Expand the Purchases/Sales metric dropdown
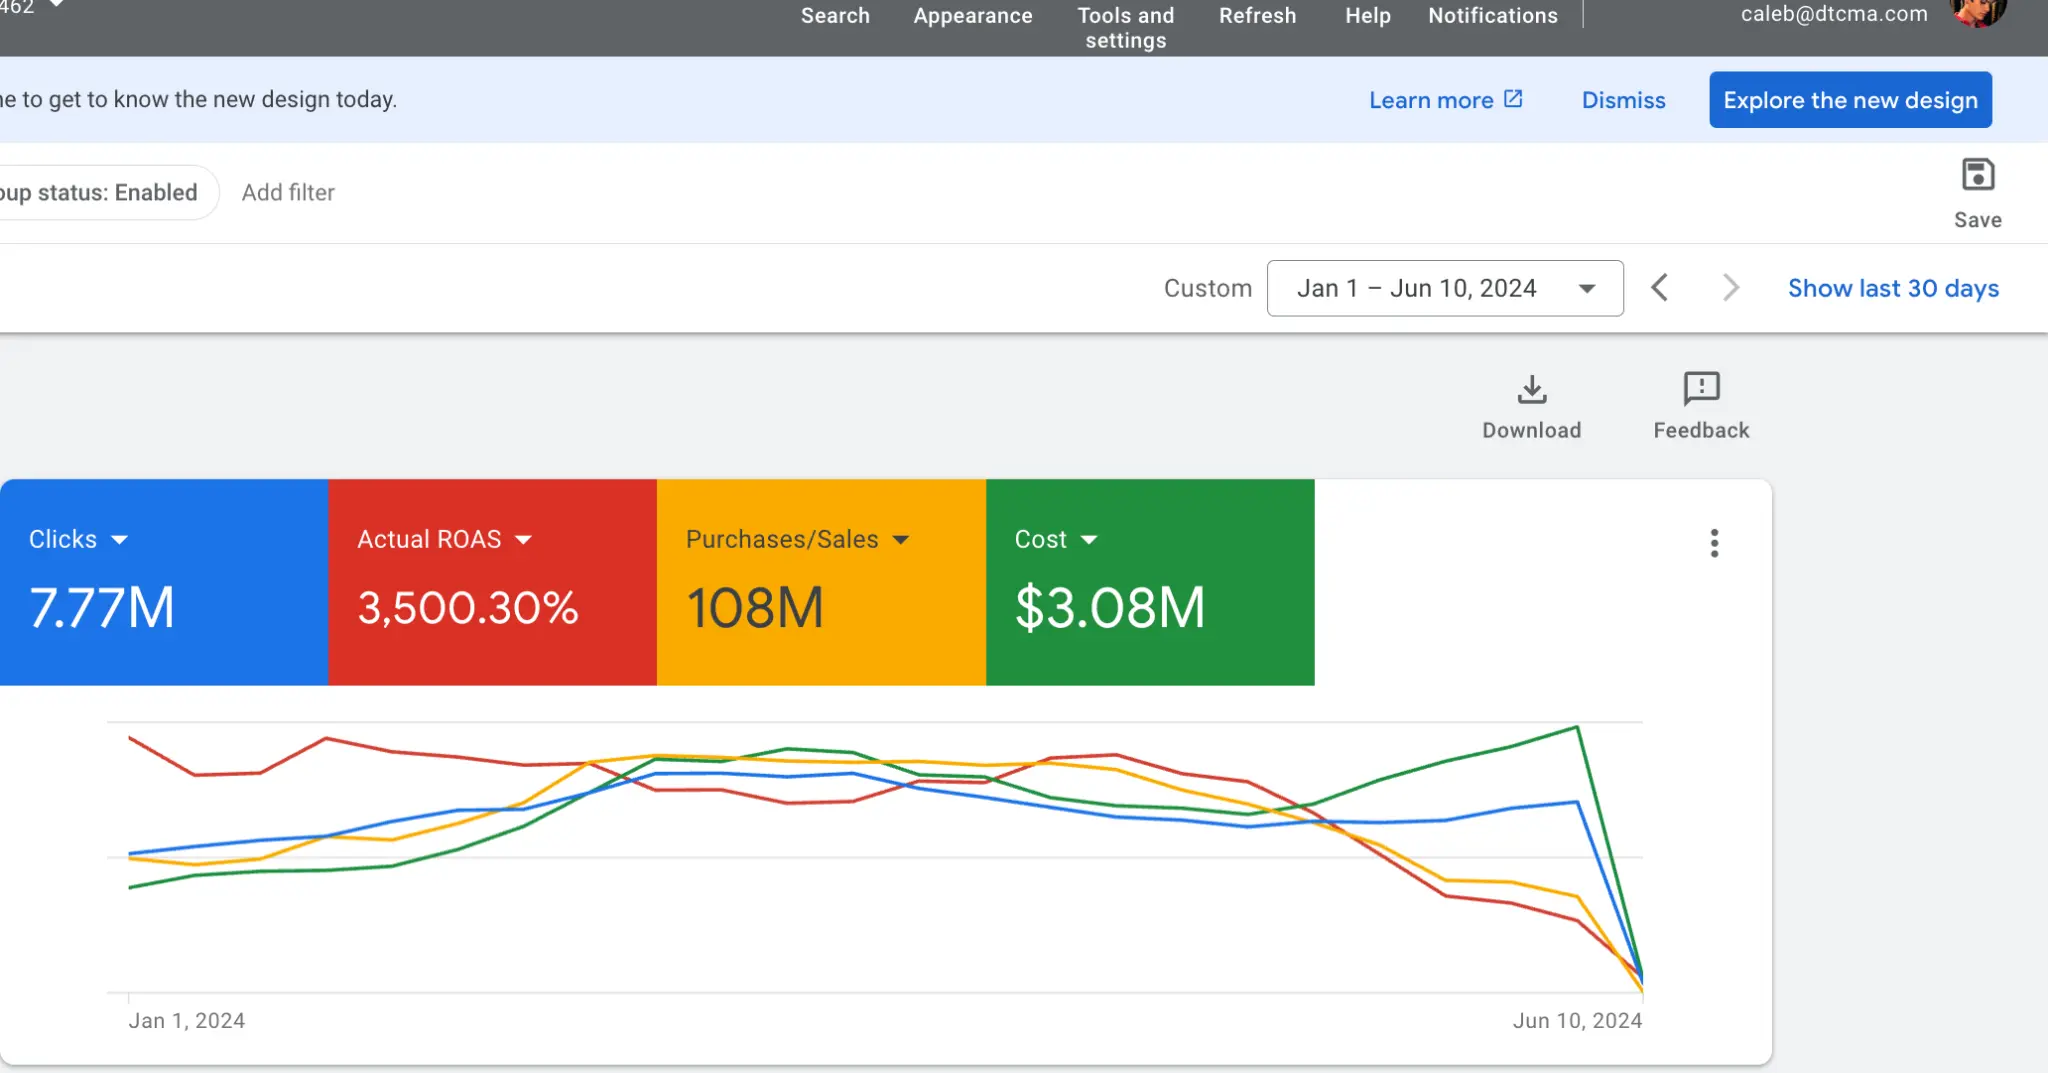 click(900, 540)
